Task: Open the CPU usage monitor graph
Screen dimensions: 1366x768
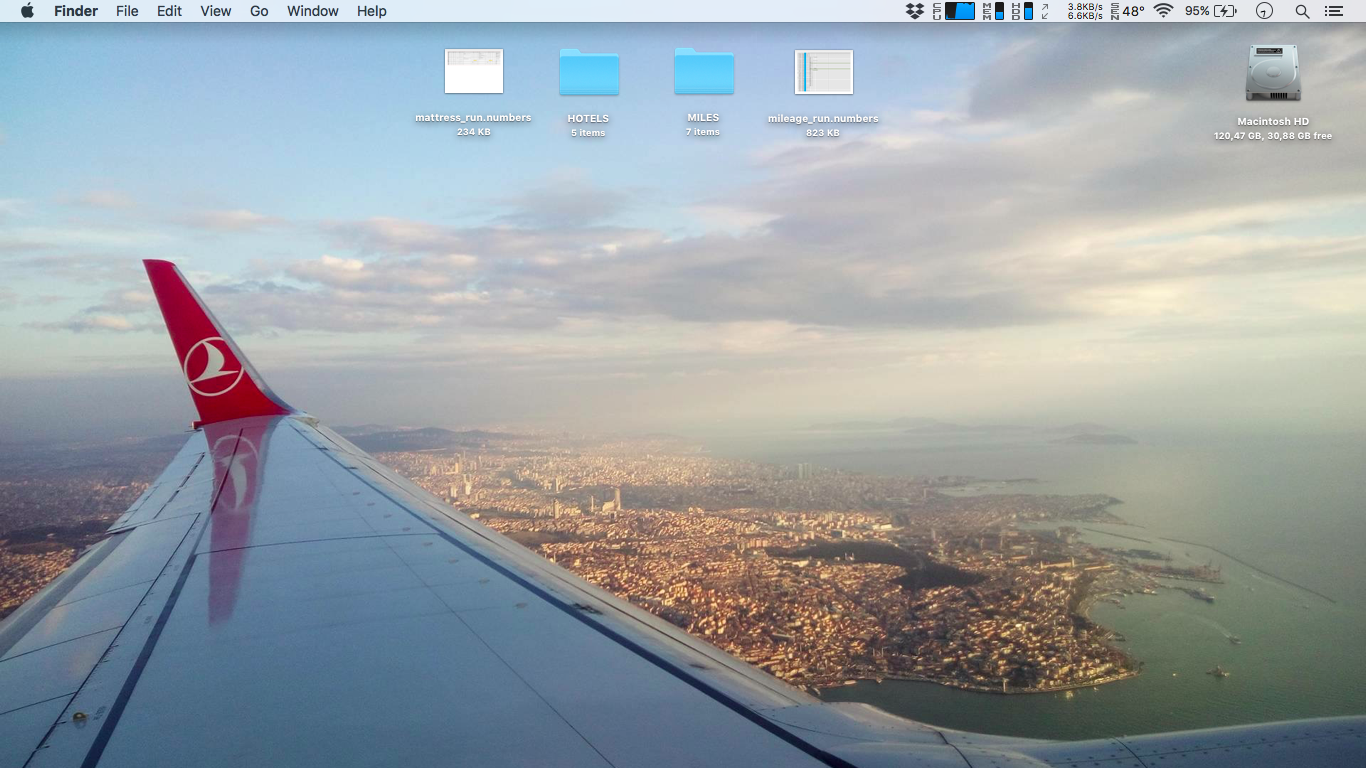Action: pyautogui.click(x=959, y=11)
